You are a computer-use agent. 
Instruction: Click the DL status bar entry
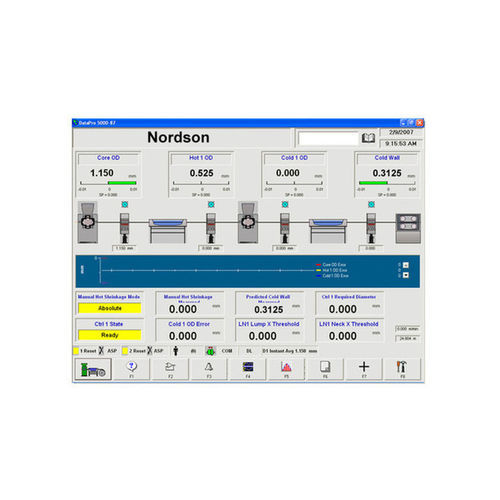249,351
